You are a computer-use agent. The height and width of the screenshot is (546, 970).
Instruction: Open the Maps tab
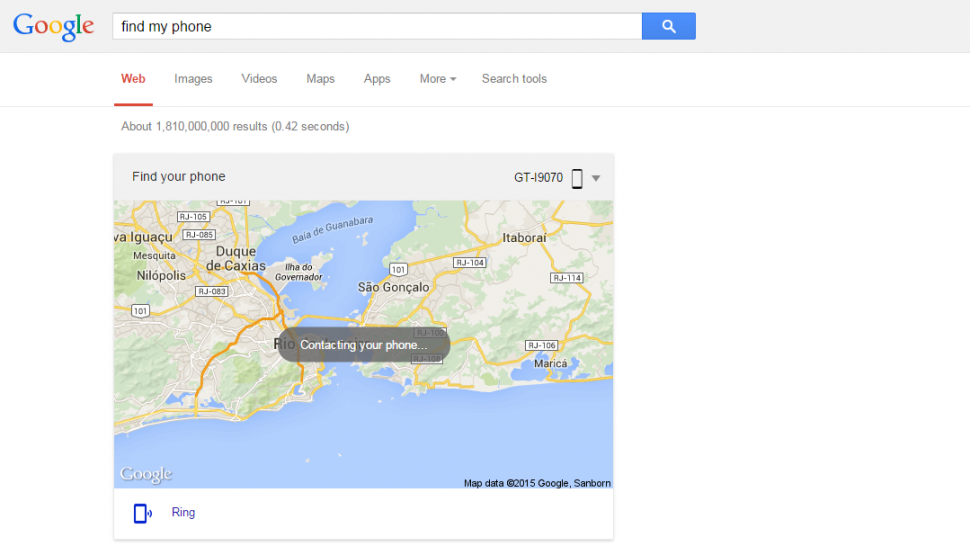coord(320,79)
